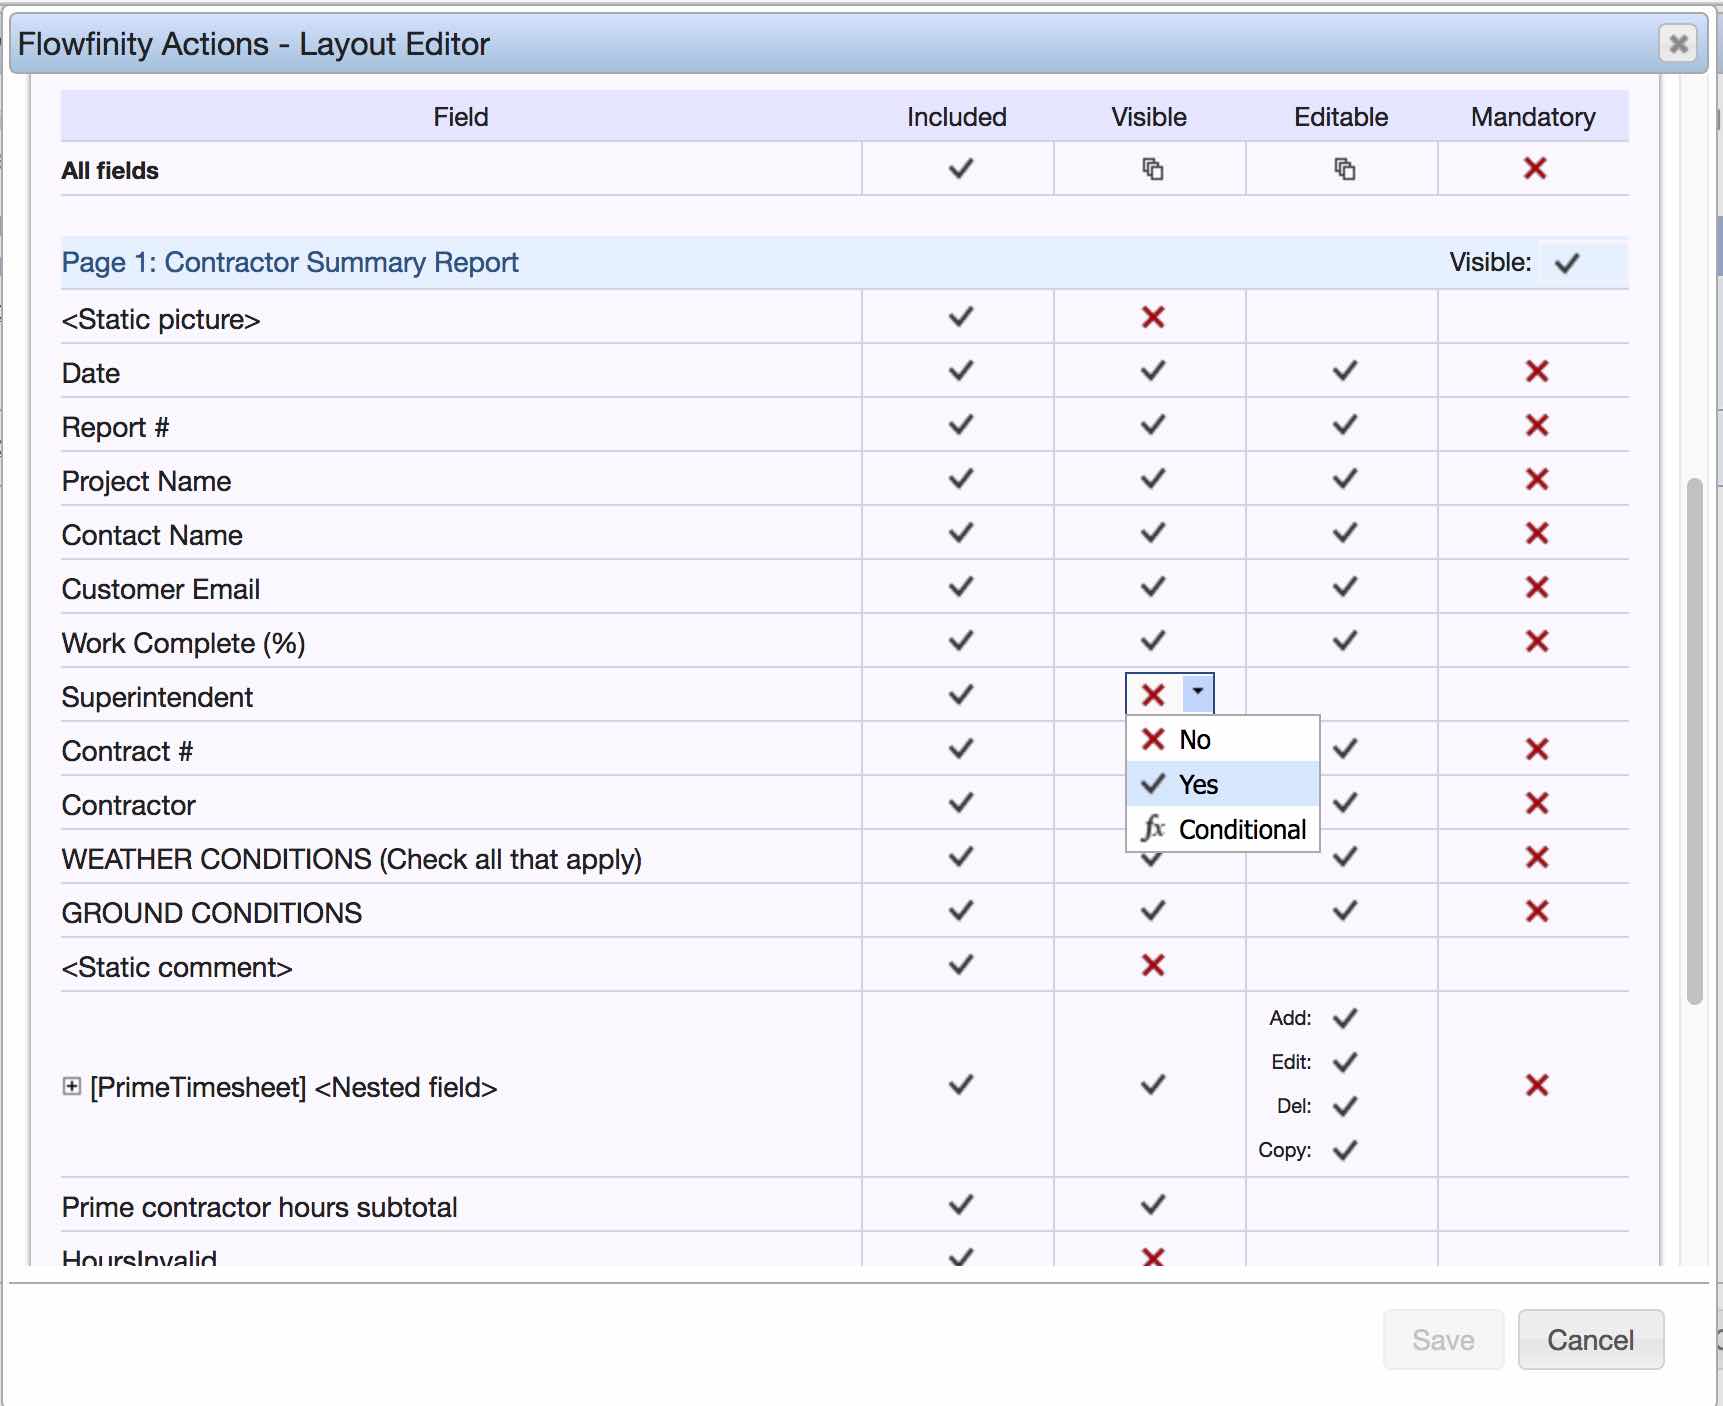Viewport: 1723px width, 1406px height.
Task: Toggle PrimeTimesheet Del permission checkmark
Action: point(1344,1107)
